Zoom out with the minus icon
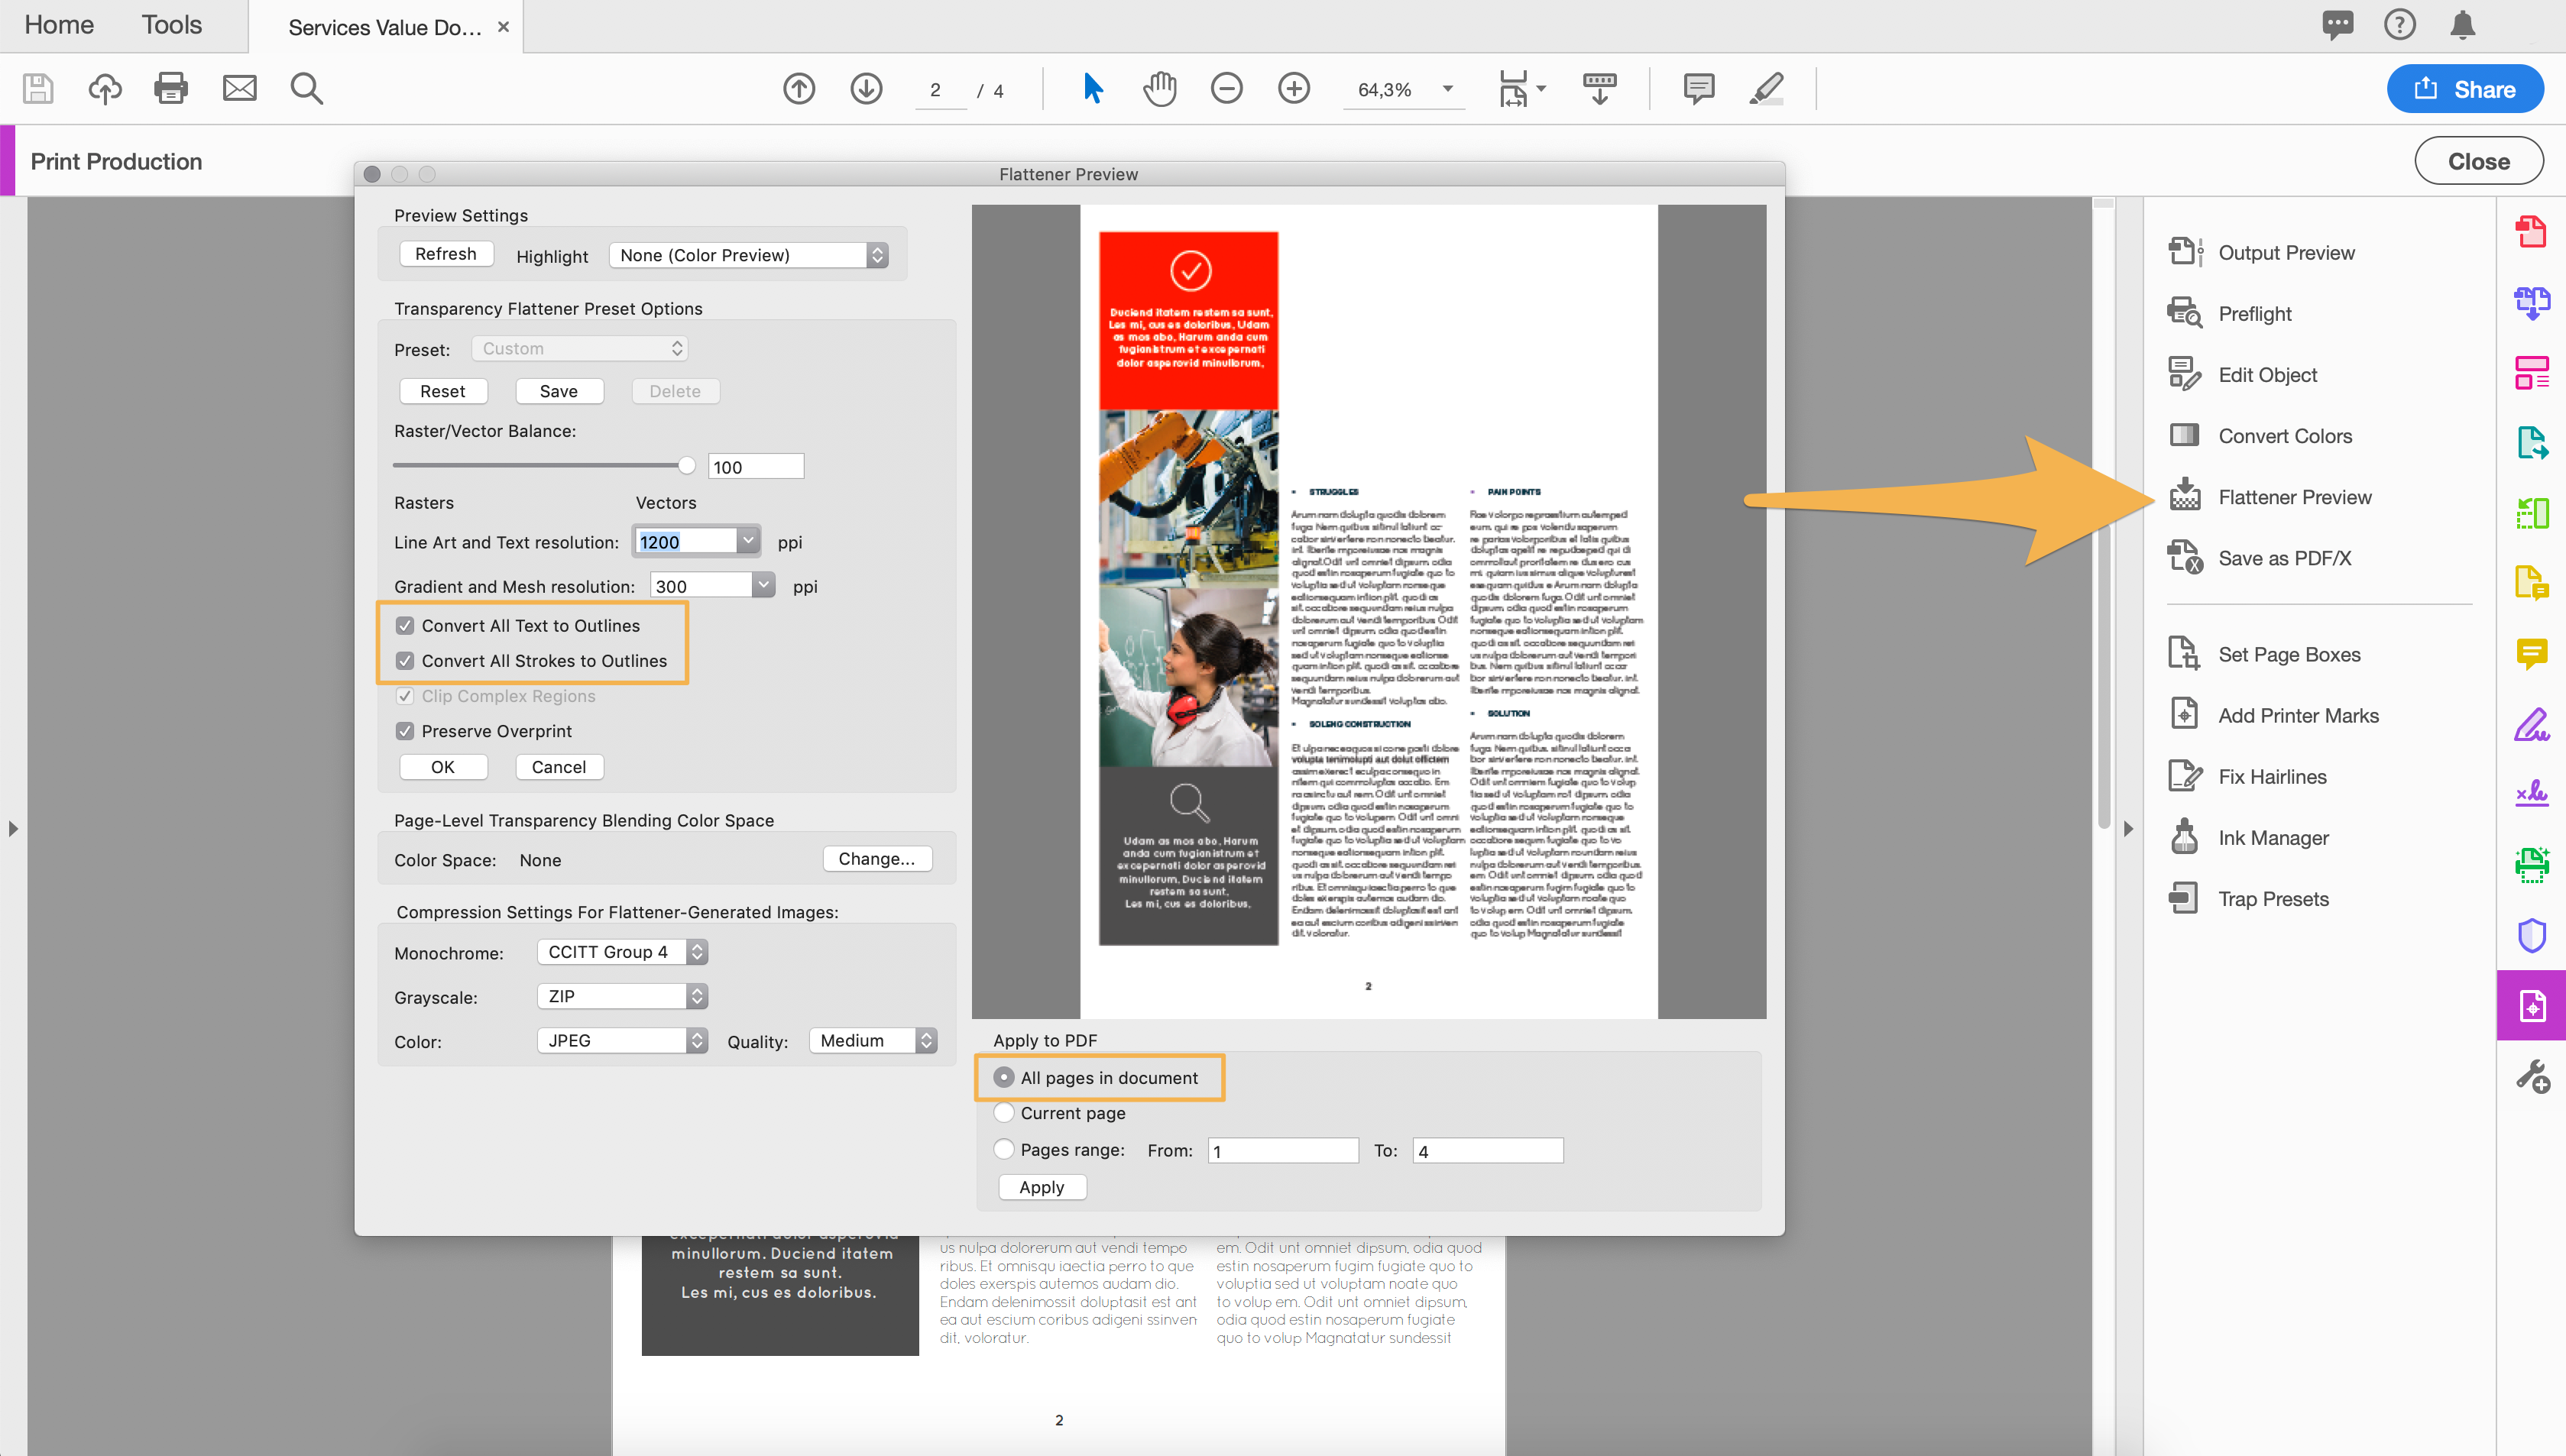The image size is (2566, 1456). pyautogui.click(x=1226, y=89)
